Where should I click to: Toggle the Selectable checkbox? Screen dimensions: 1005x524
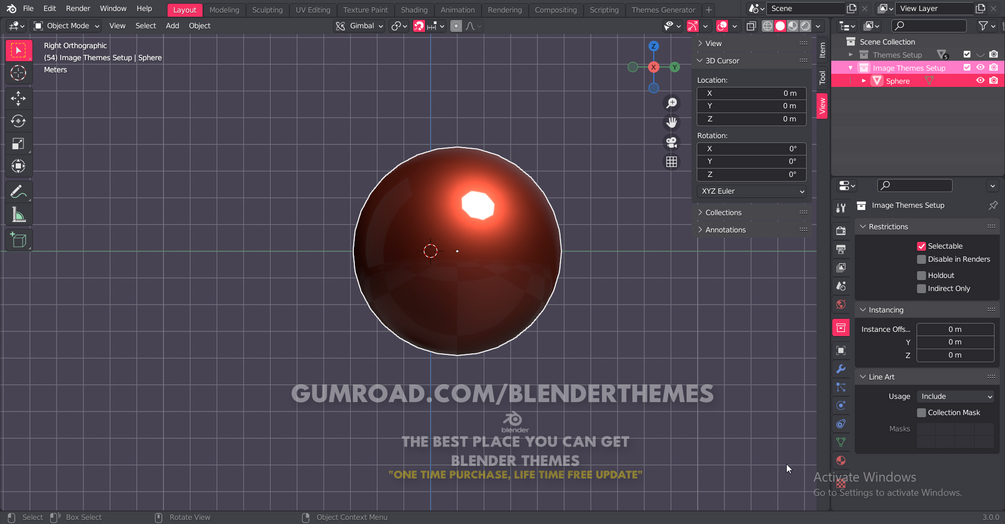coord(921,246)
